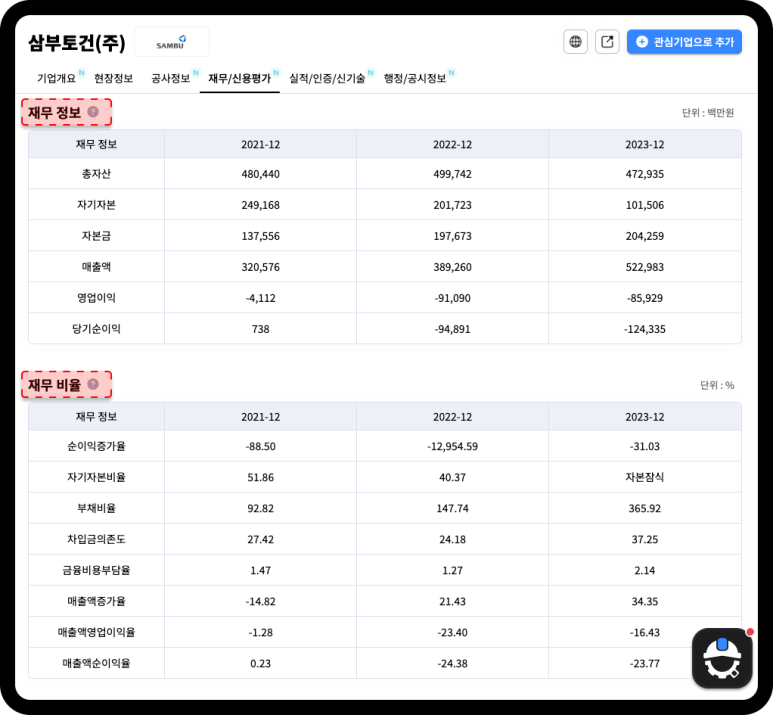Click value -12,954.59 in 순이익증가율 row
The height and width of the screenshot is (715, 773).
point(453,447)
